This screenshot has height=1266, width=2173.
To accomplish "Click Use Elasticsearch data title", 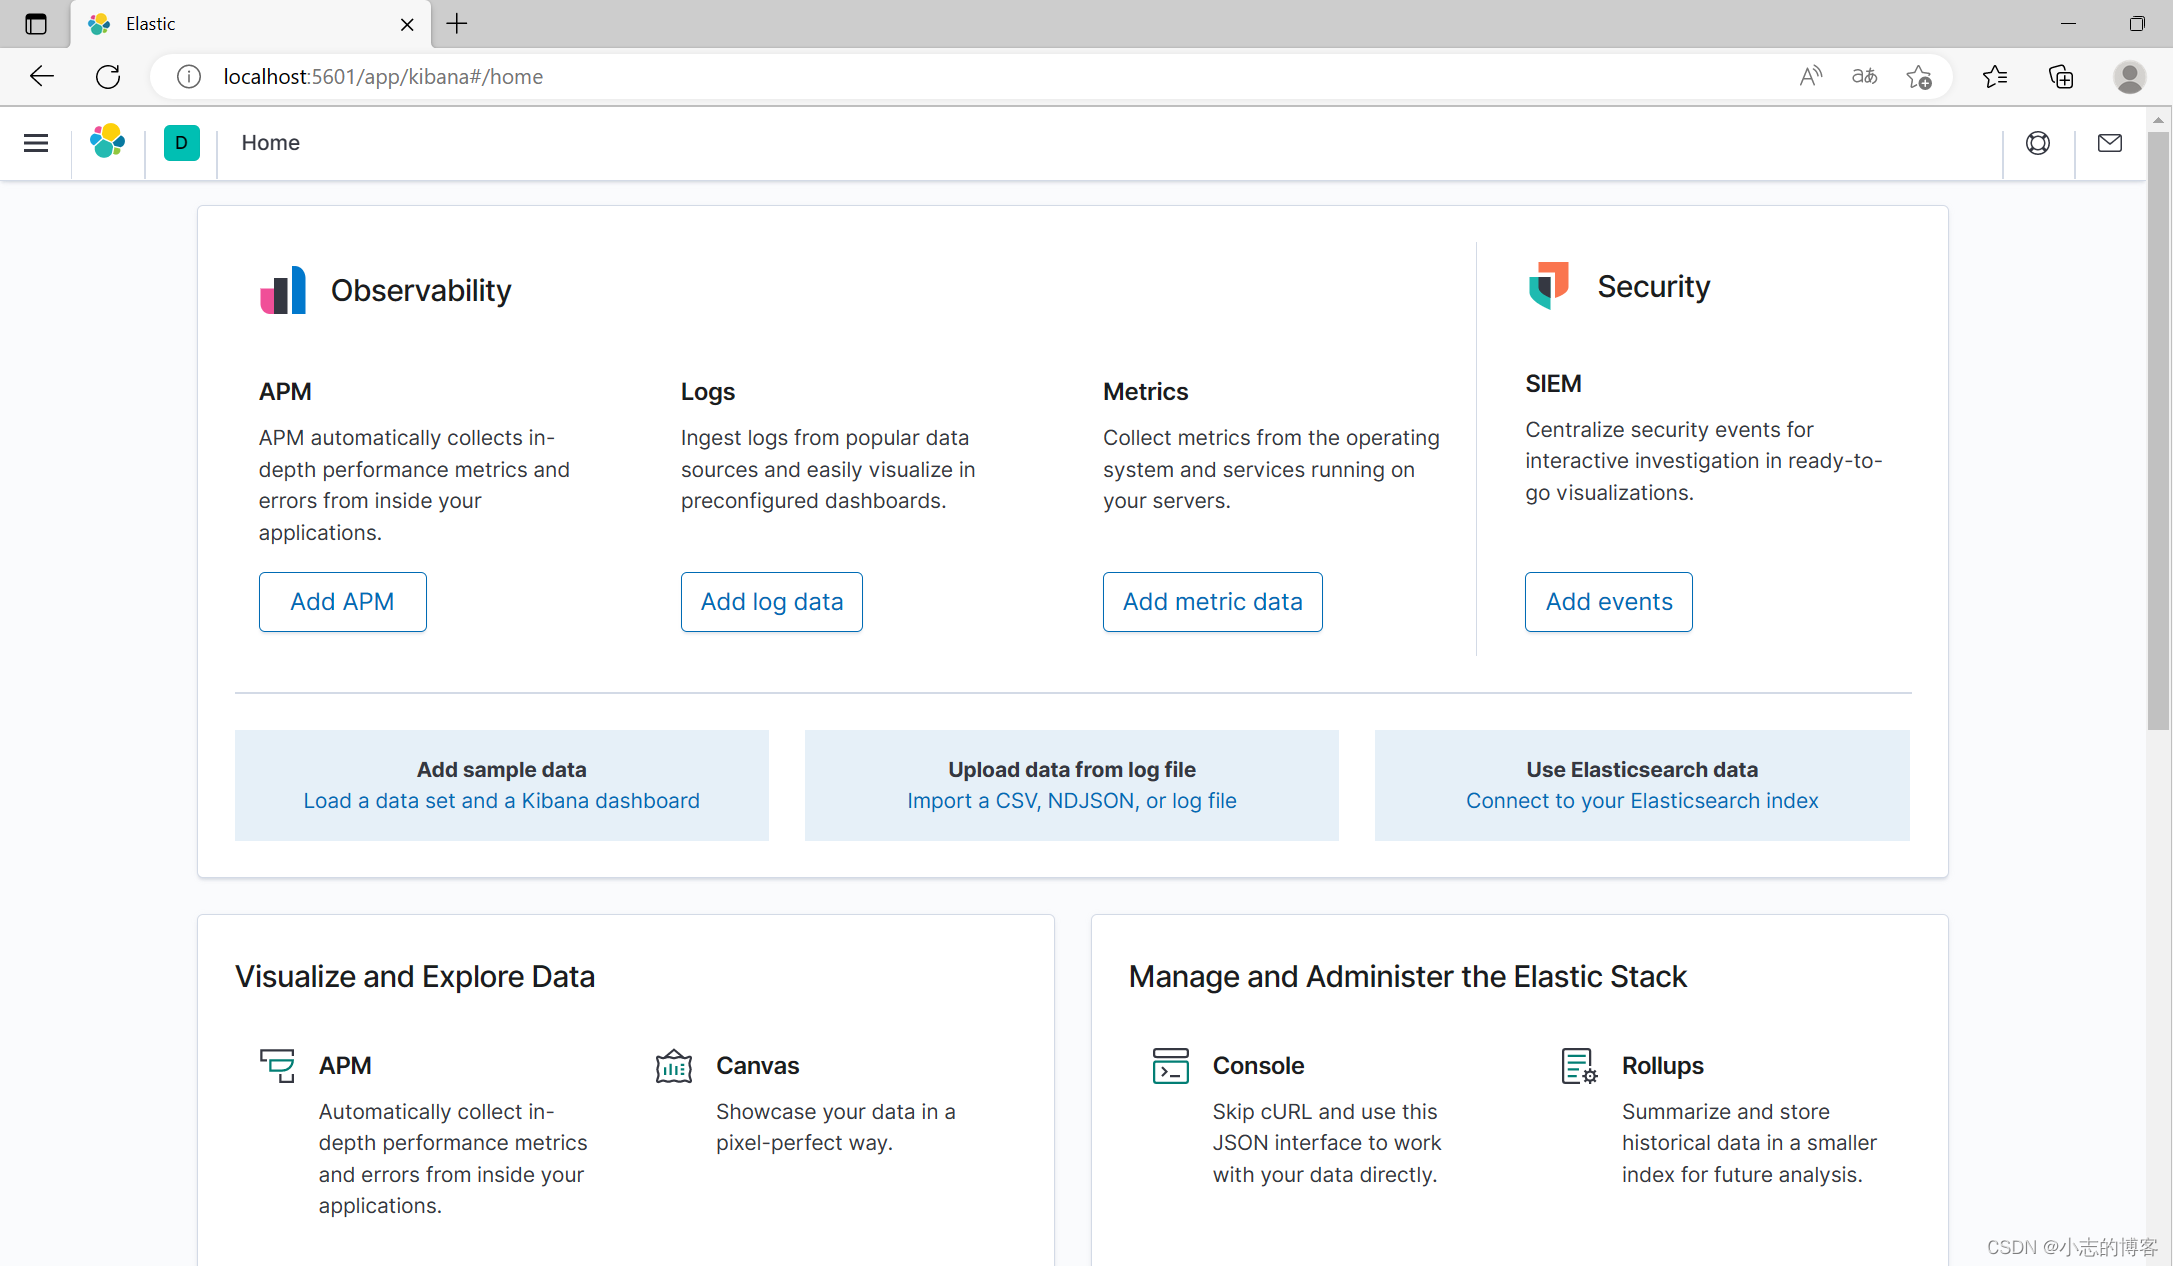I will (1641, 770).
